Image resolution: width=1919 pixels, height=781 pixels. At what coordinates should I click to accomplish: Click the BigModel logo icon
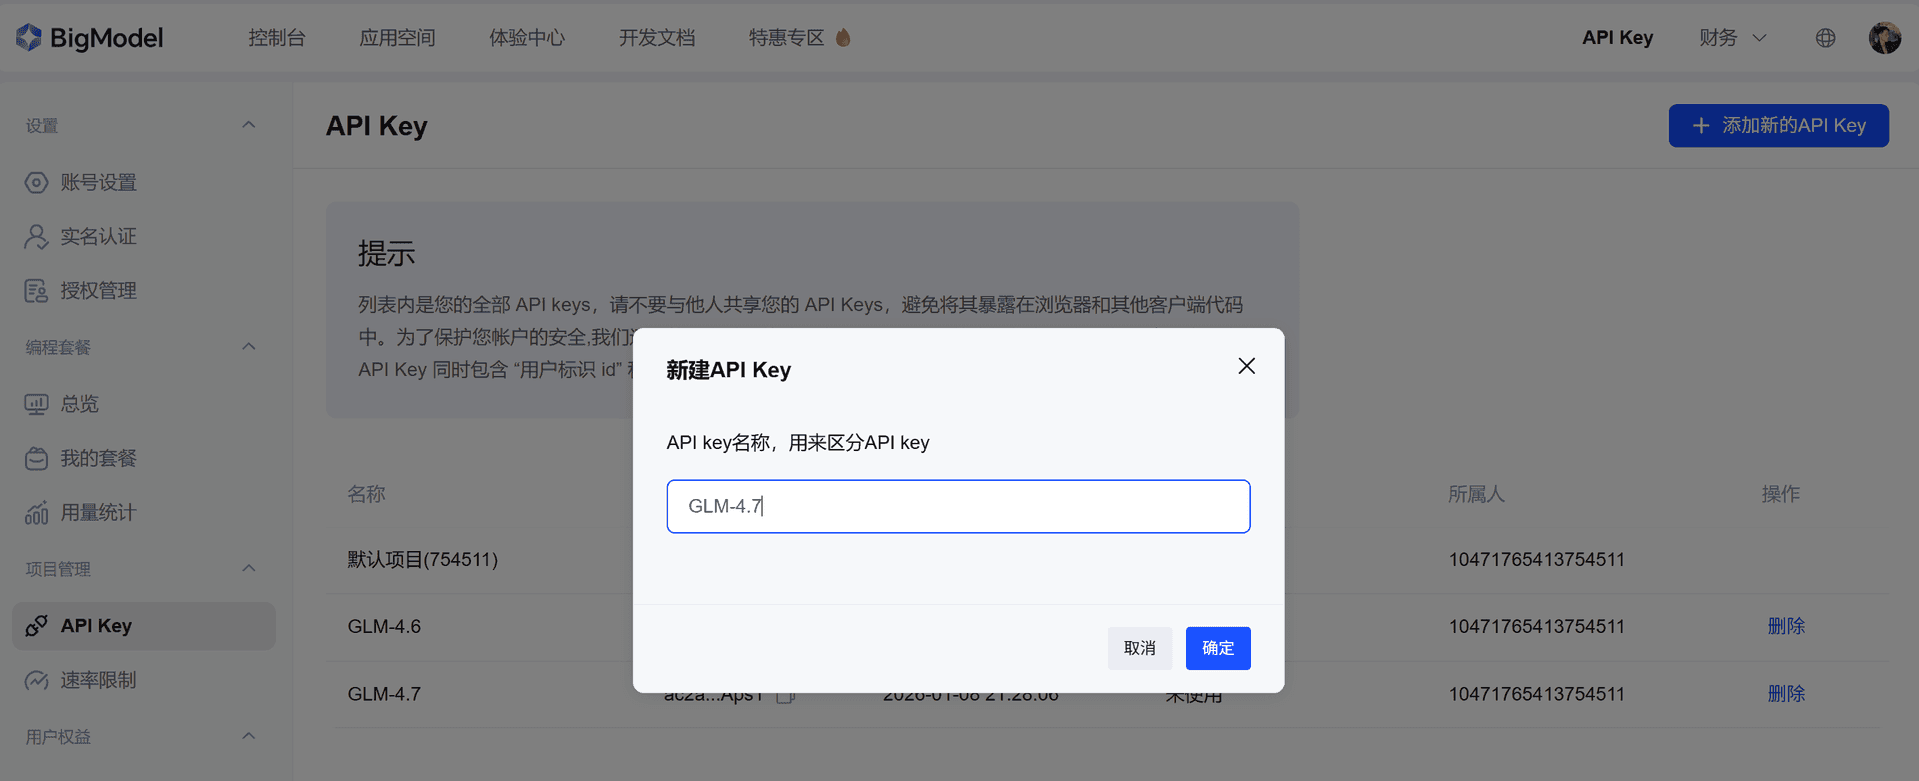pos(29,37)
